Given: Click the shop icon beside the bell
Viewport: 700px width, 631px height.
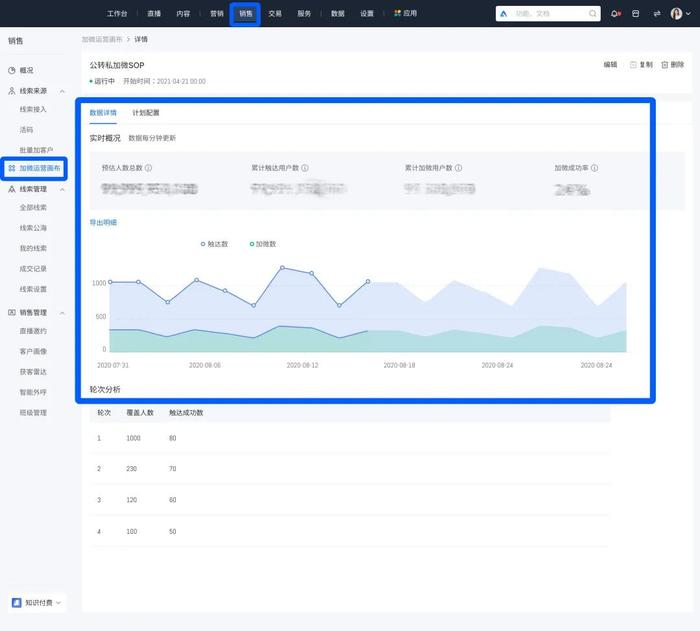Looking at the screenshot, I should [x=636, y=14].
